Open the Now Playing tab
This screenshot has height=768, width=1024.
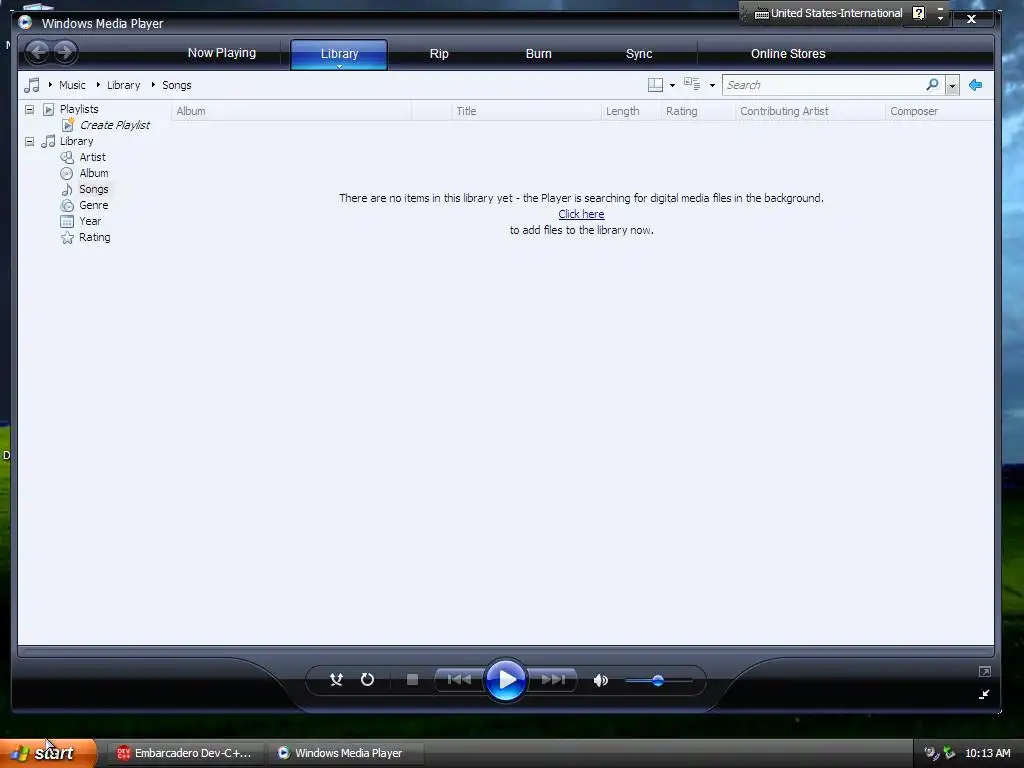[222, 53]
